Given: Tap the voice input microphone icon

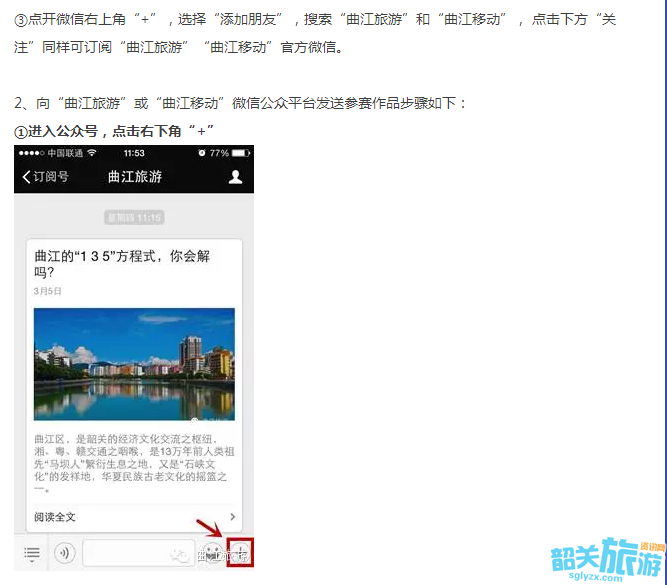Looking at the screenshot, I should coord(65,553).
